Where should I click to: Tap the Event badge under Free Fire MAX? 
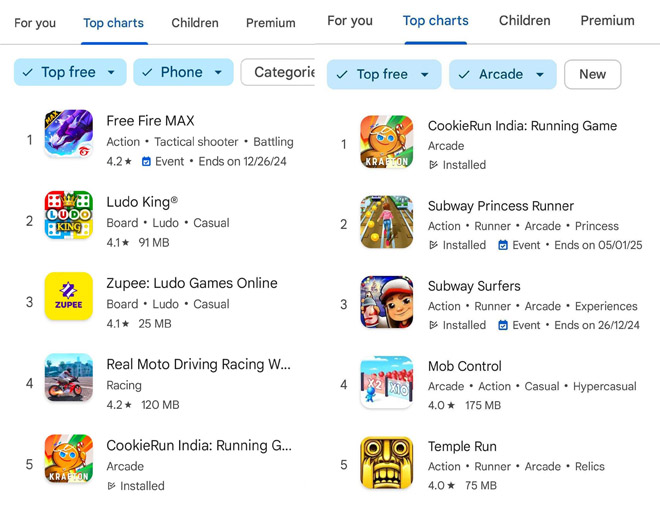[x=163, y=161]
